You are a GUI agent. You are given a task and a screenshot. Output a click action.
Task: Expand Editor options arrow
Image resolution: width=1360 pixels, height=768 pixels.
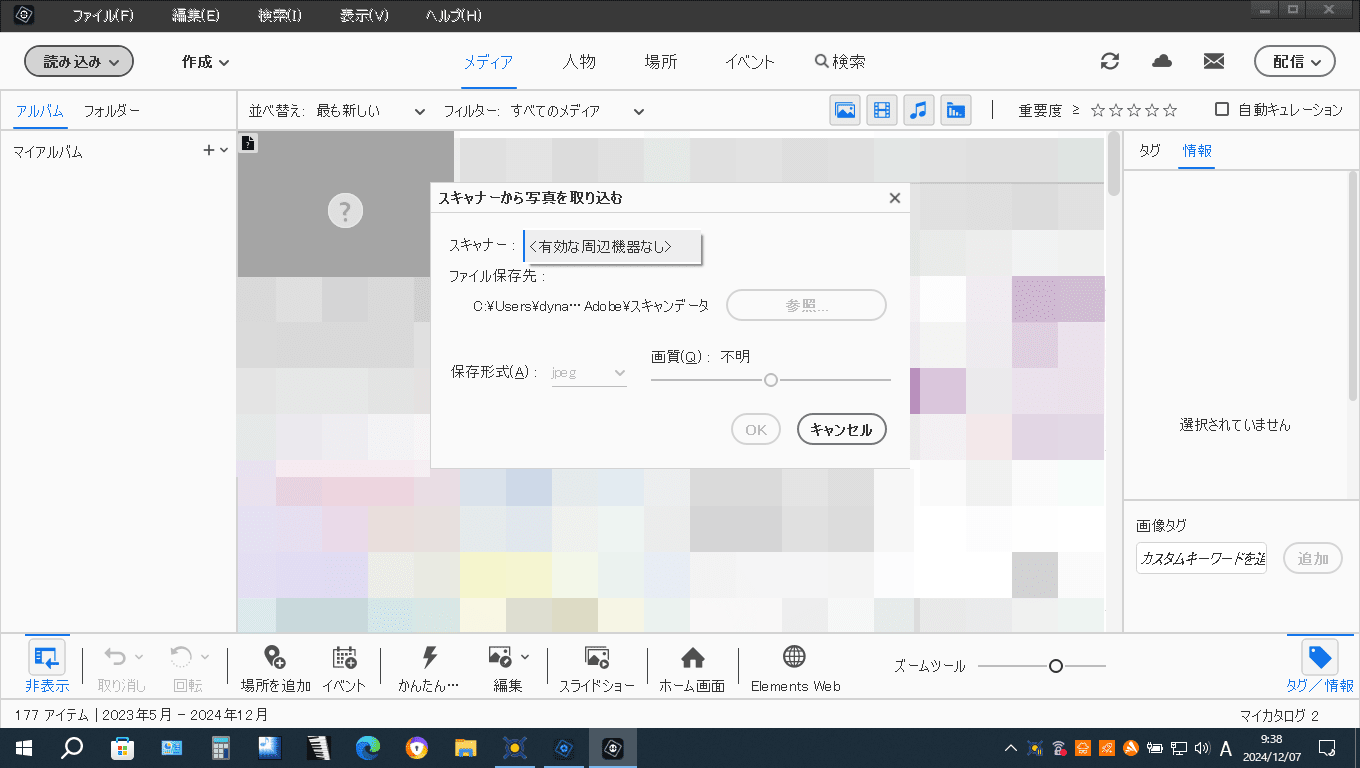tap(525, 657)
